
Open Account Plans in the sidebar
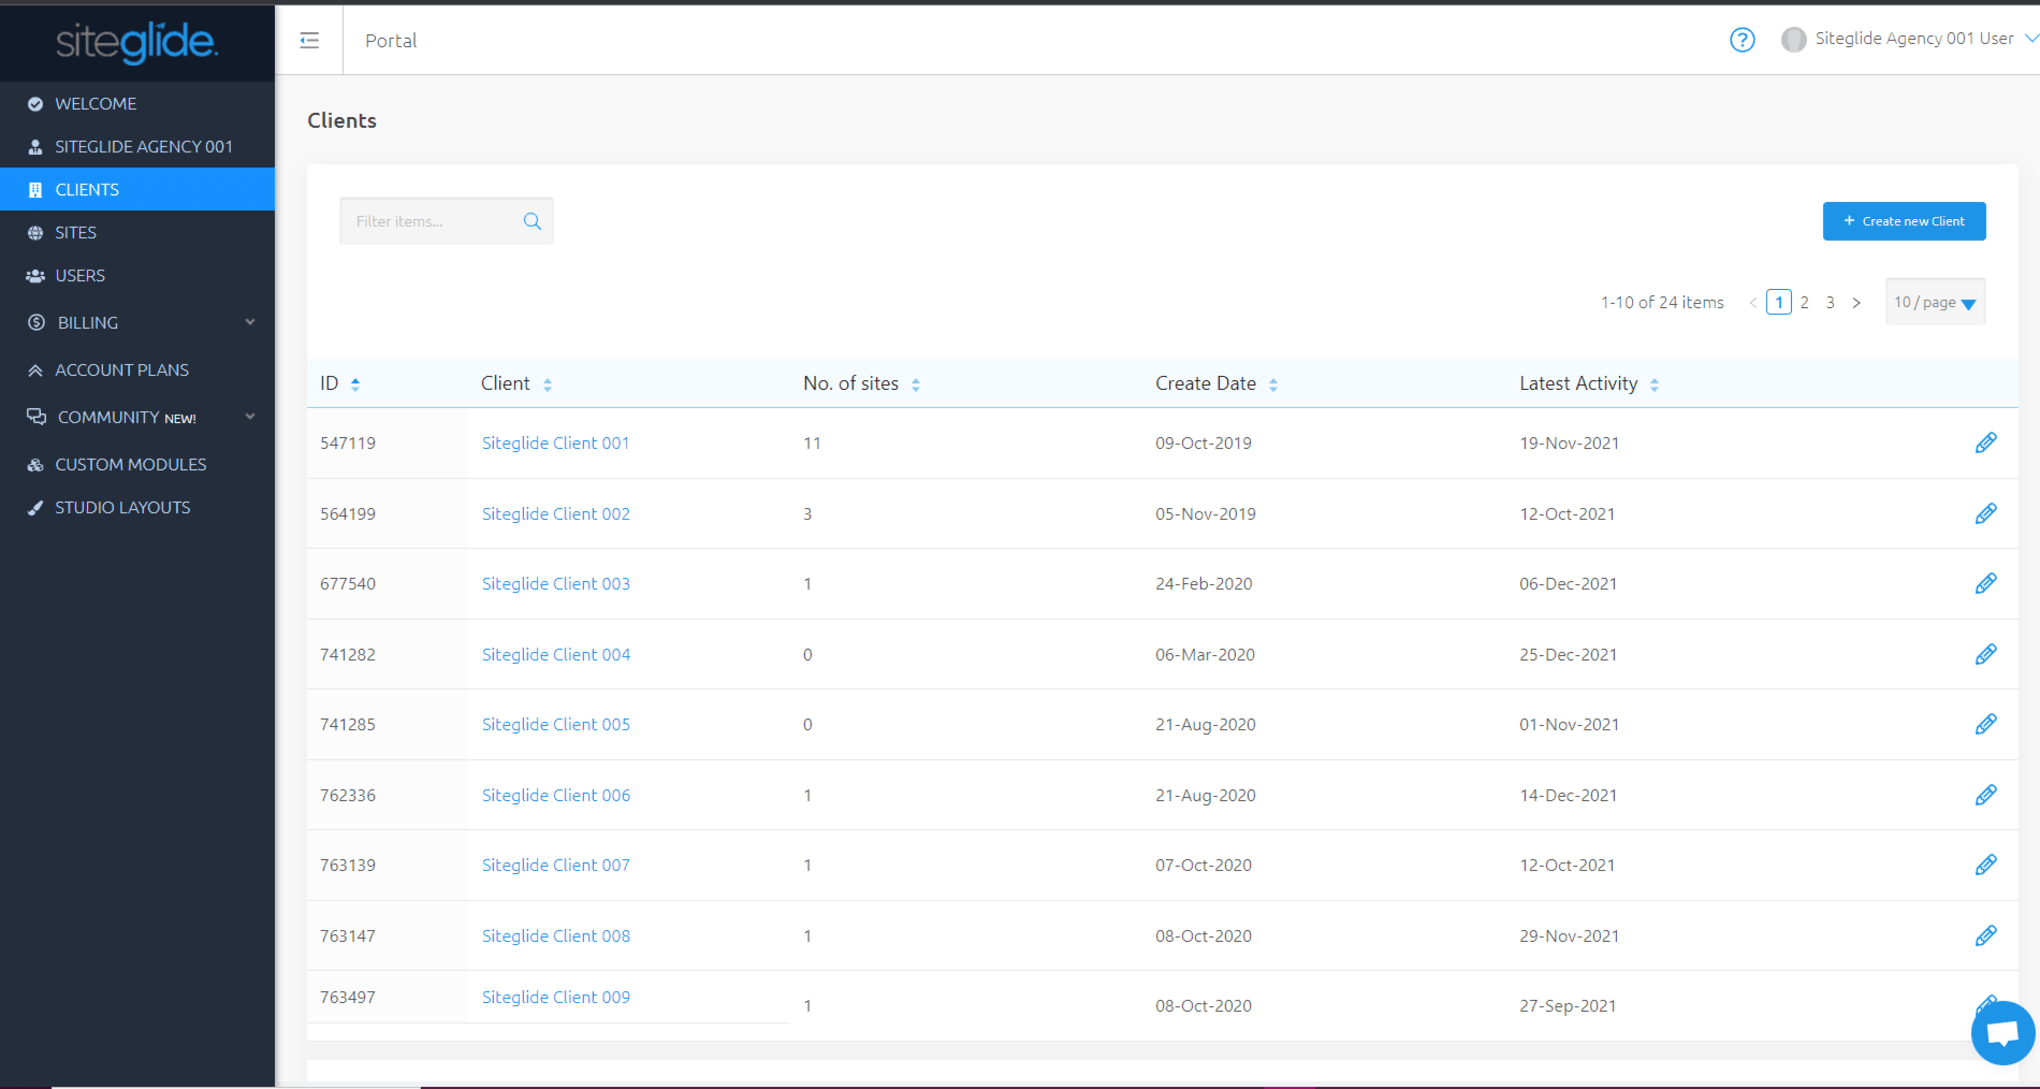click(x=138, y=370)
